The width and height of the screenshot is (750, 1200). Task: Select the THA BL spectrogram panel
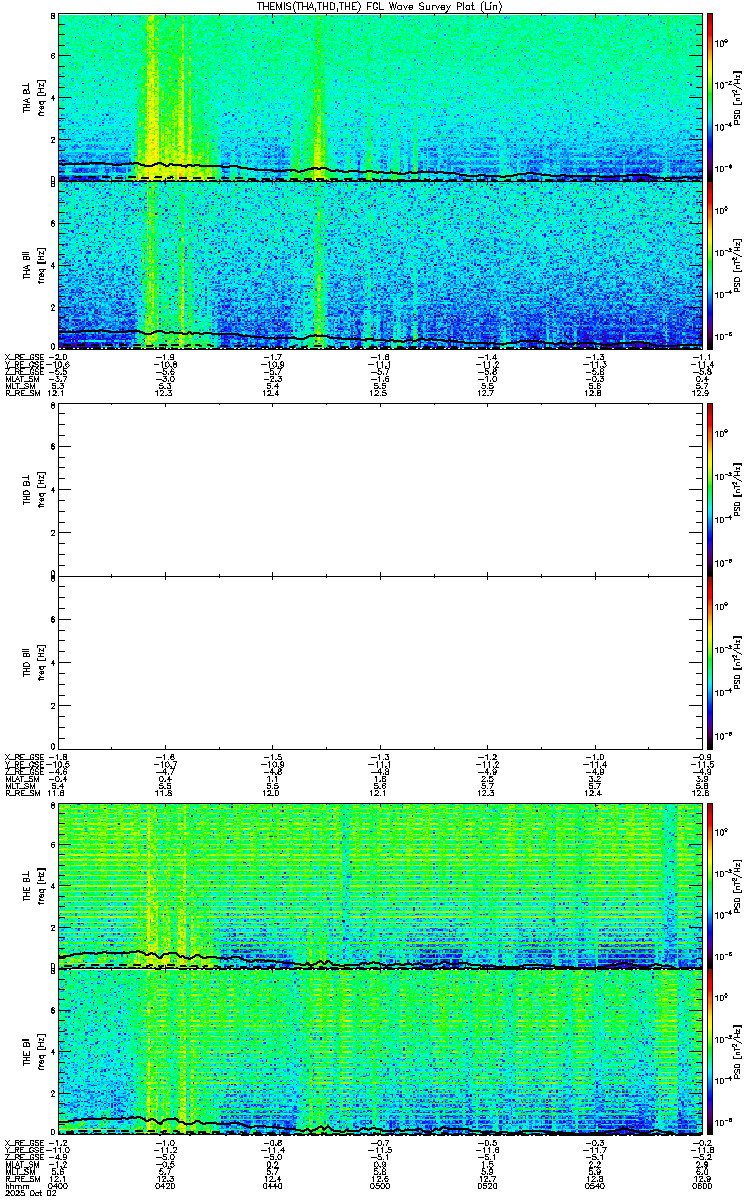click(380, 97)
